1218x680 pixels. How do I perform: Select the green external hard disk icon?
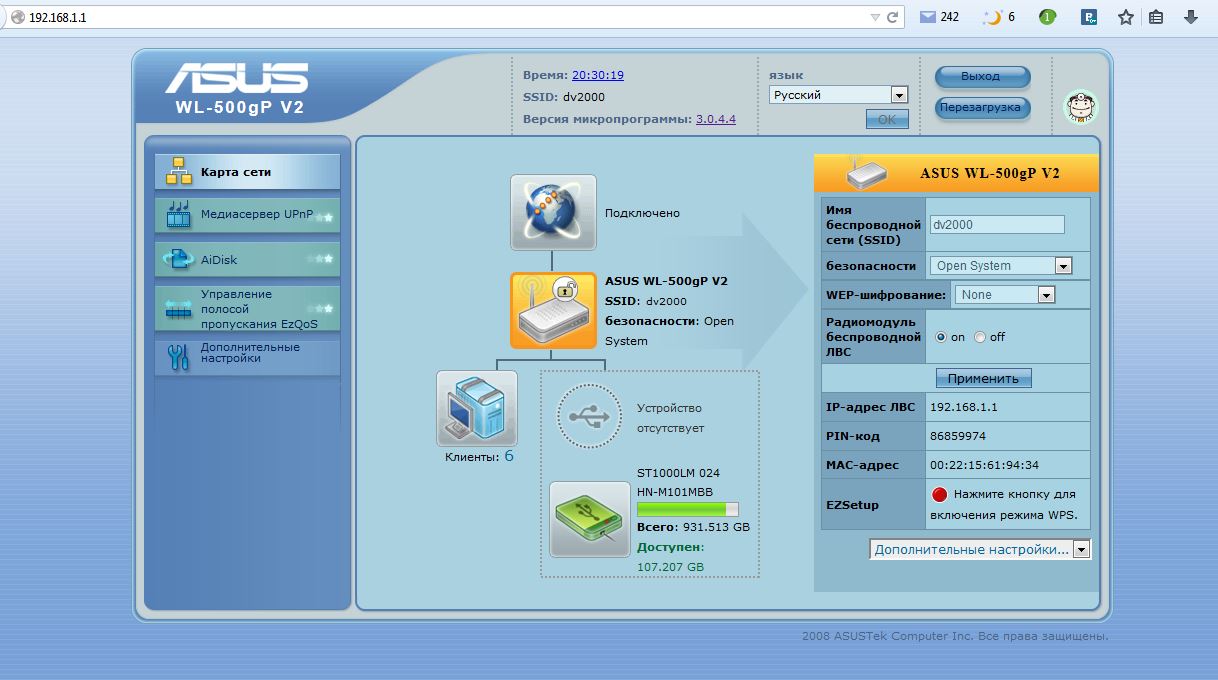click(589, 518)
